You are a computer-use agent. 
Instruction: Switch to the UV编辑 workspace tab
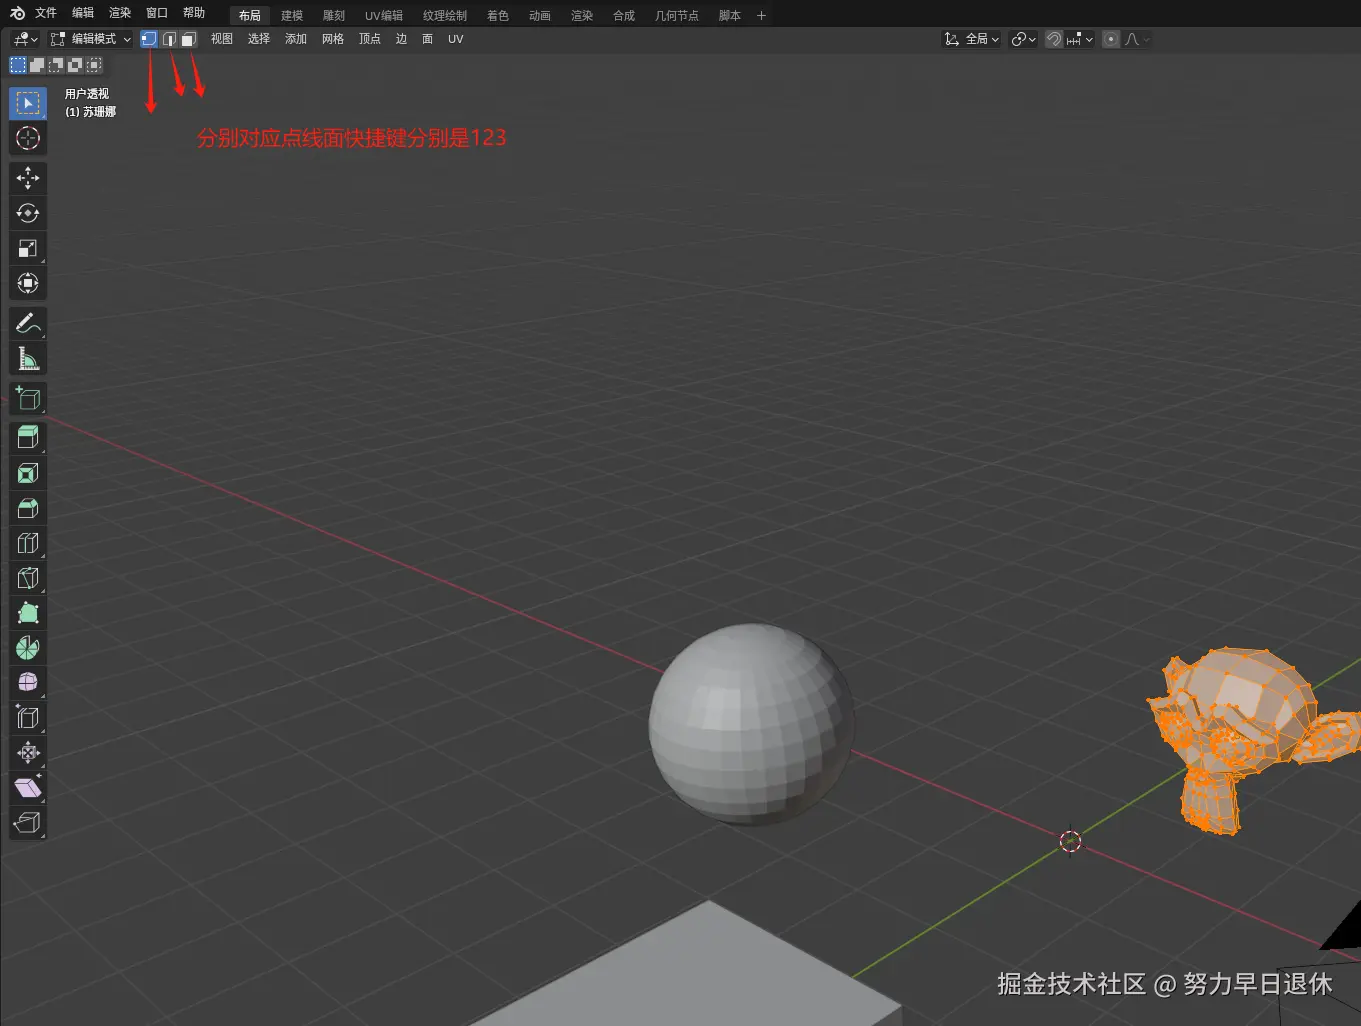click(x=384, y=15)
